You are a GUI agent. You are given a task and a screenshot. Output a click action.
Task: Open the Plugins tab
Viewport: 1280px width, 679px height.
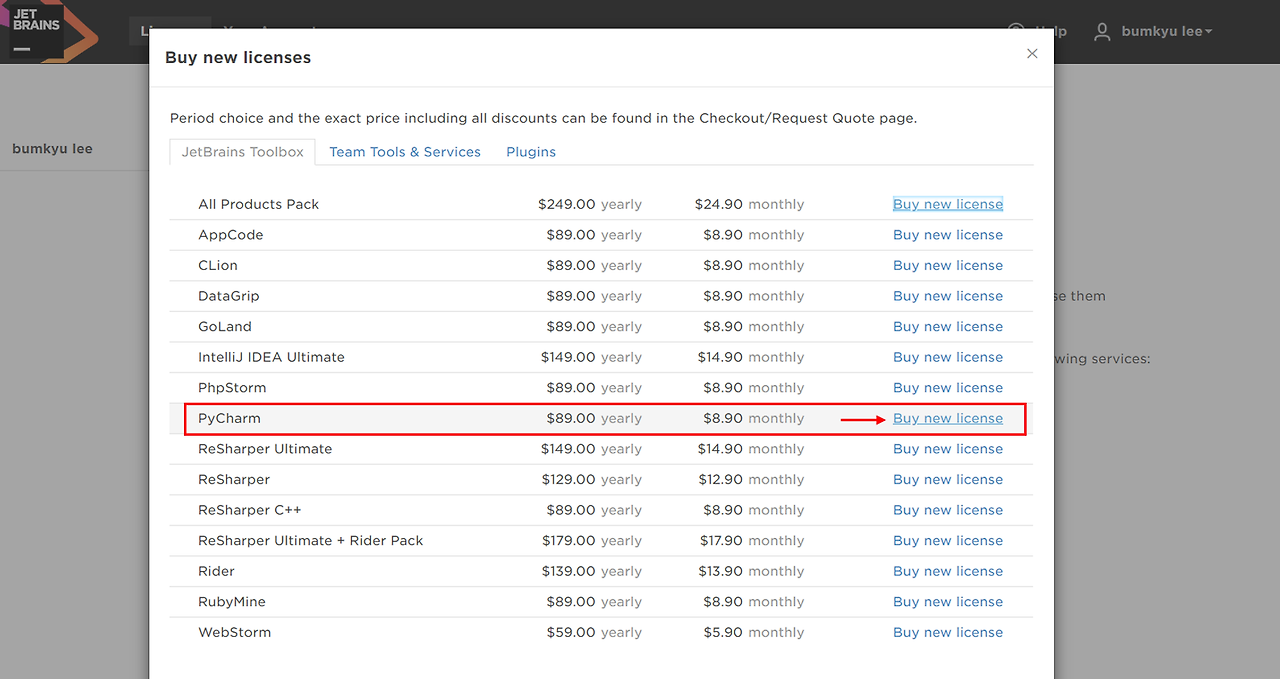point(531,152)
